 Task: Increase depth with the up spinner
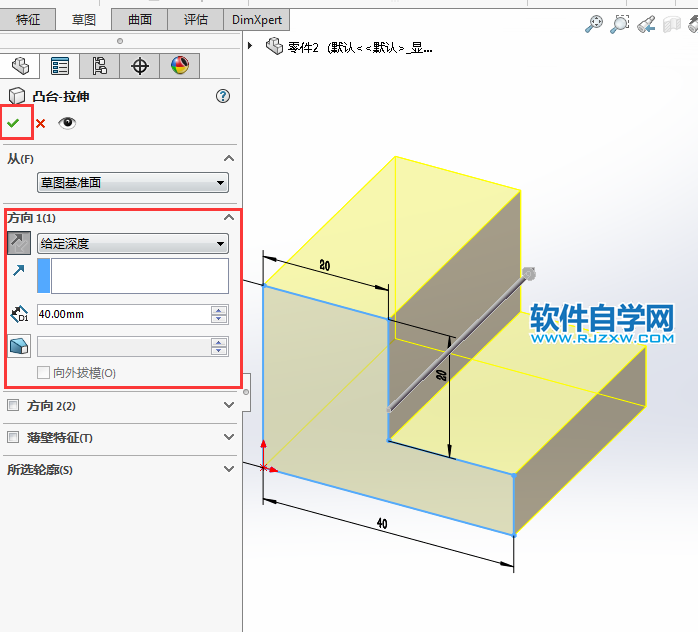point(219,310)
